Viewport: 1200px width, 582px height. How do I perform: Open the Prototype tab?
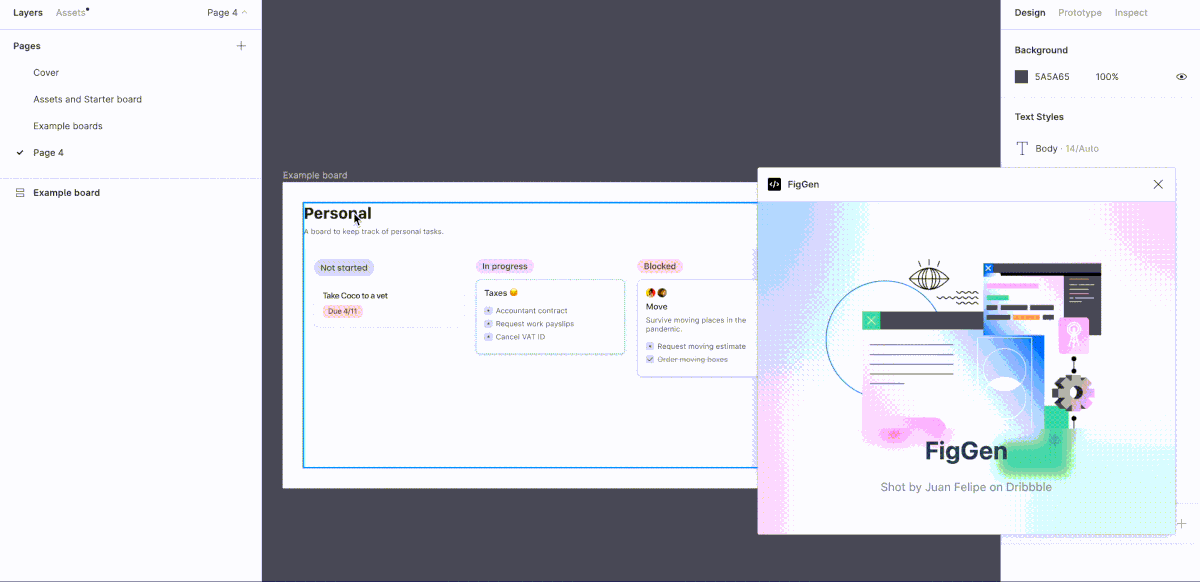1080,13
